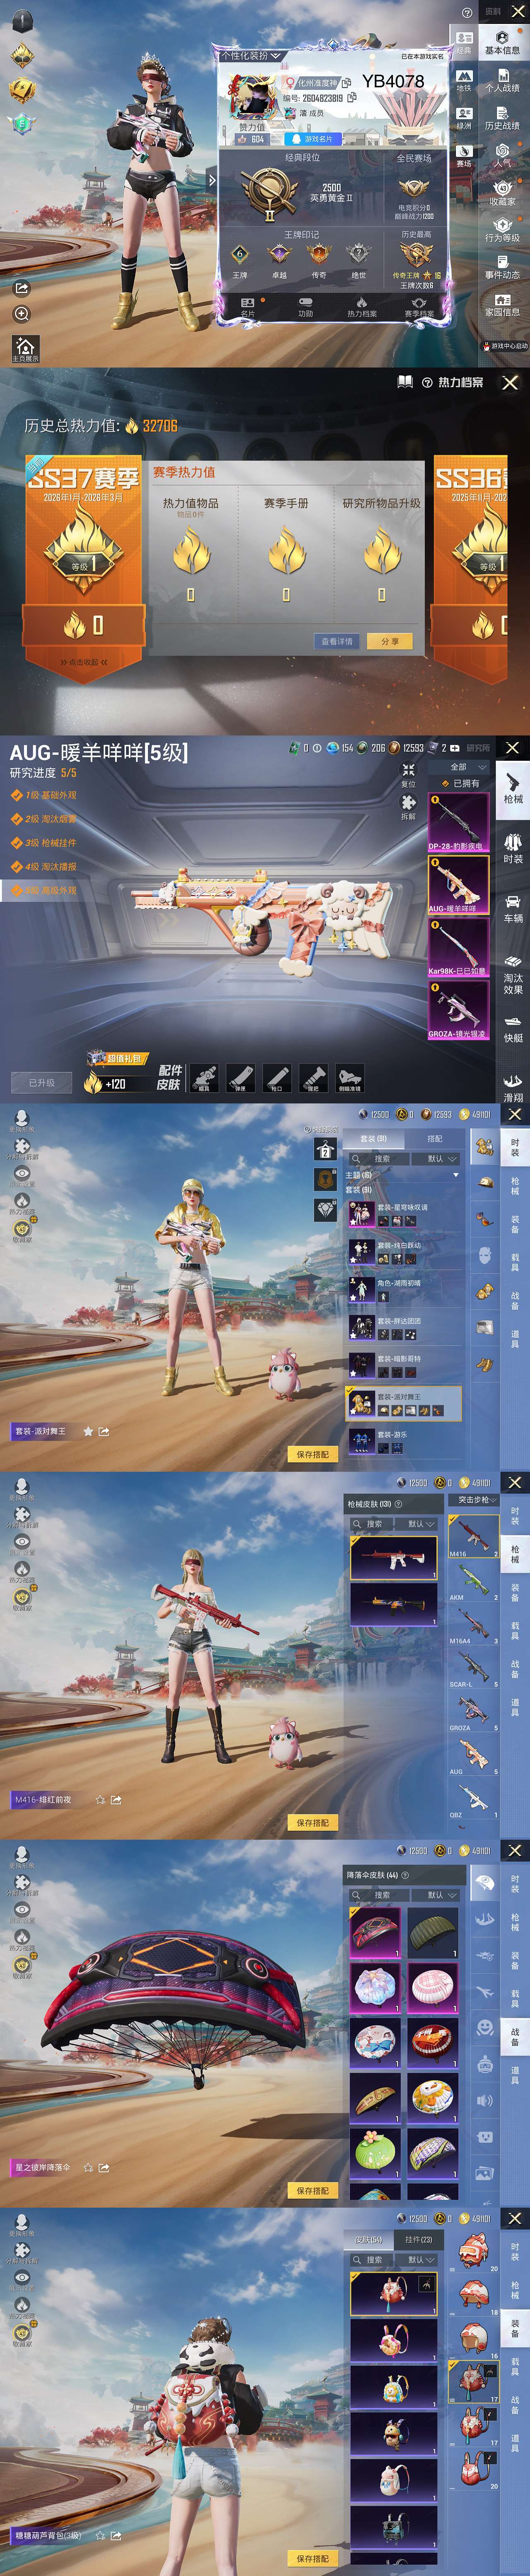Tap the zoom-in magnifier icon on profile
The image size is (530, 2576).
[x=22, y=314]
